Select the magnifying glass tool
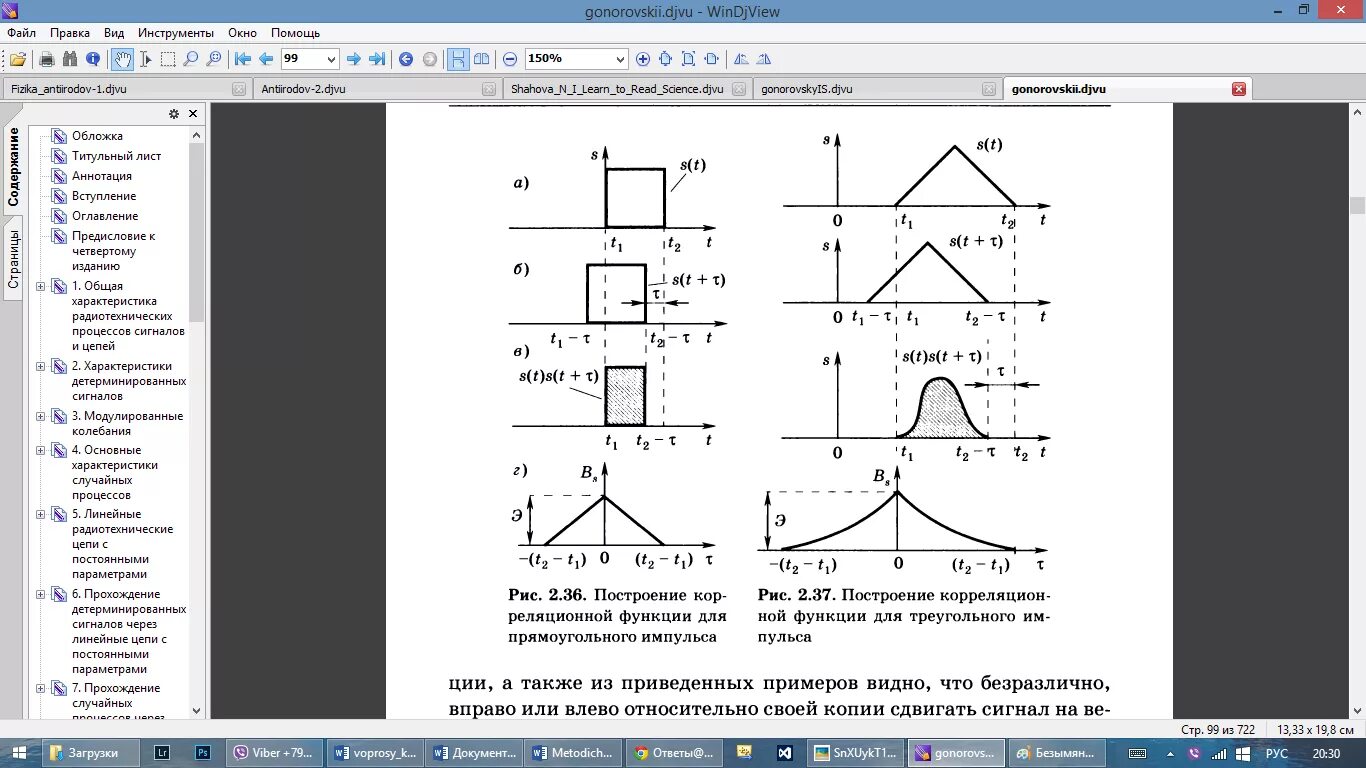This screenshot has height=768, width=1366. pos(190,59)
